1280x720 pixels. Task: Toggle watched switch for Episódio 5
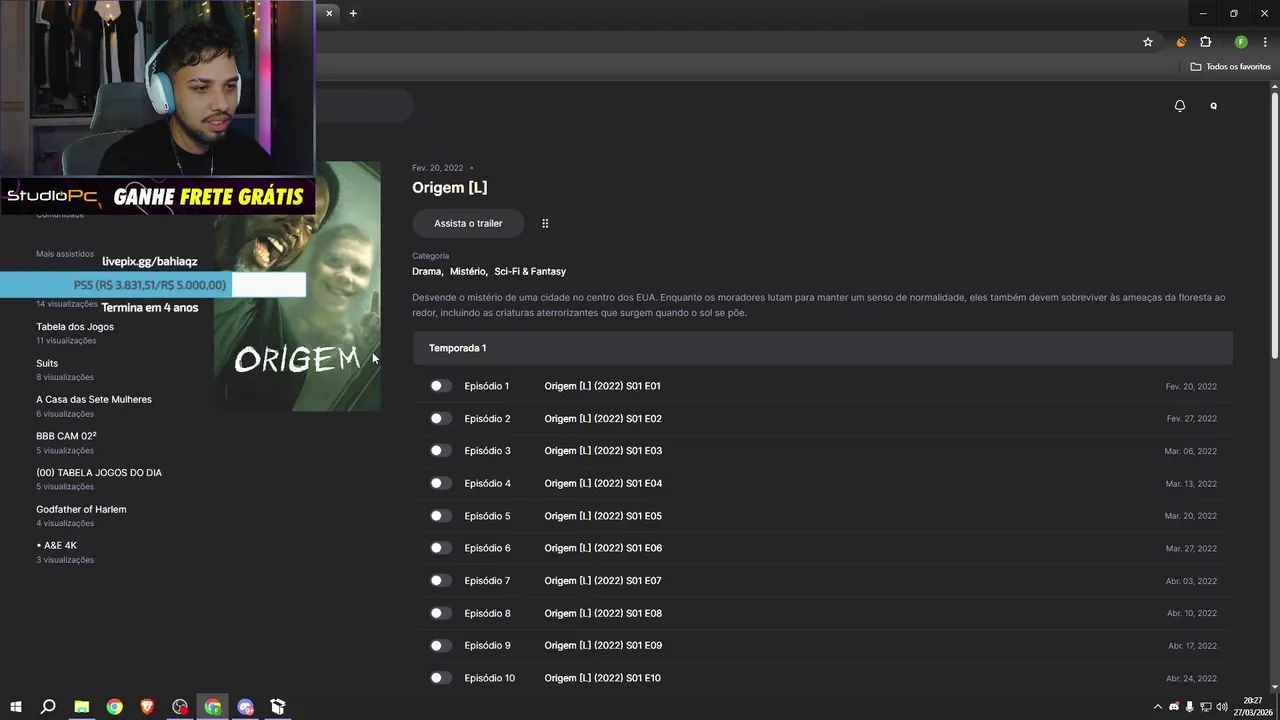click(440, 516)
